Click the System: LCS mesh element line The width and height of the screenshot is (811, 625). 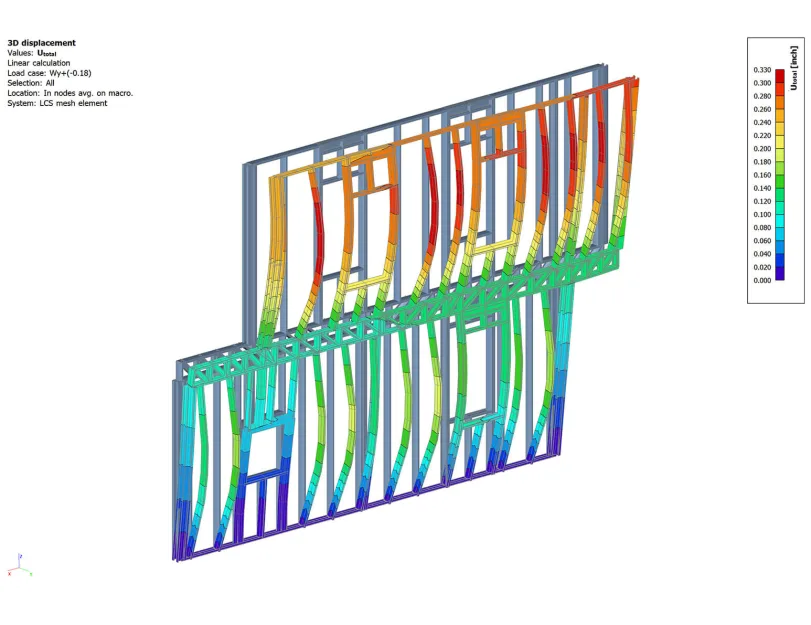[57, 103]
